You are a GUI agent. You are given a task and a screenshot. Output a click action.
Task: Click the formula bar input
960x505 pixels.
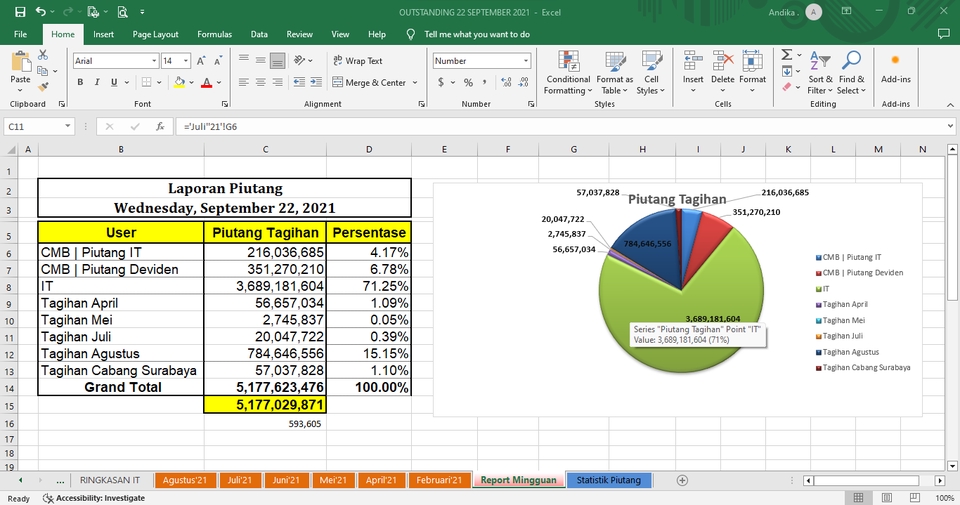560,126
